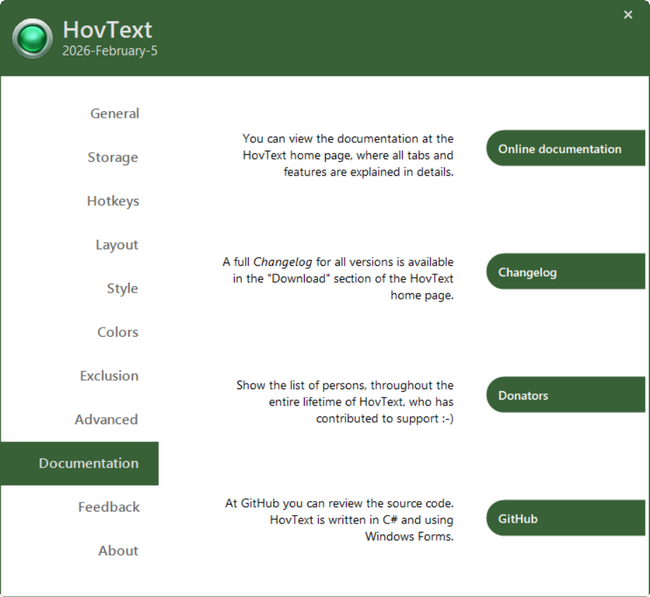Go to the Hotkeys tab
Viewport: 650px width, 597px height.
pyautogui.click(x=112, y=201)
